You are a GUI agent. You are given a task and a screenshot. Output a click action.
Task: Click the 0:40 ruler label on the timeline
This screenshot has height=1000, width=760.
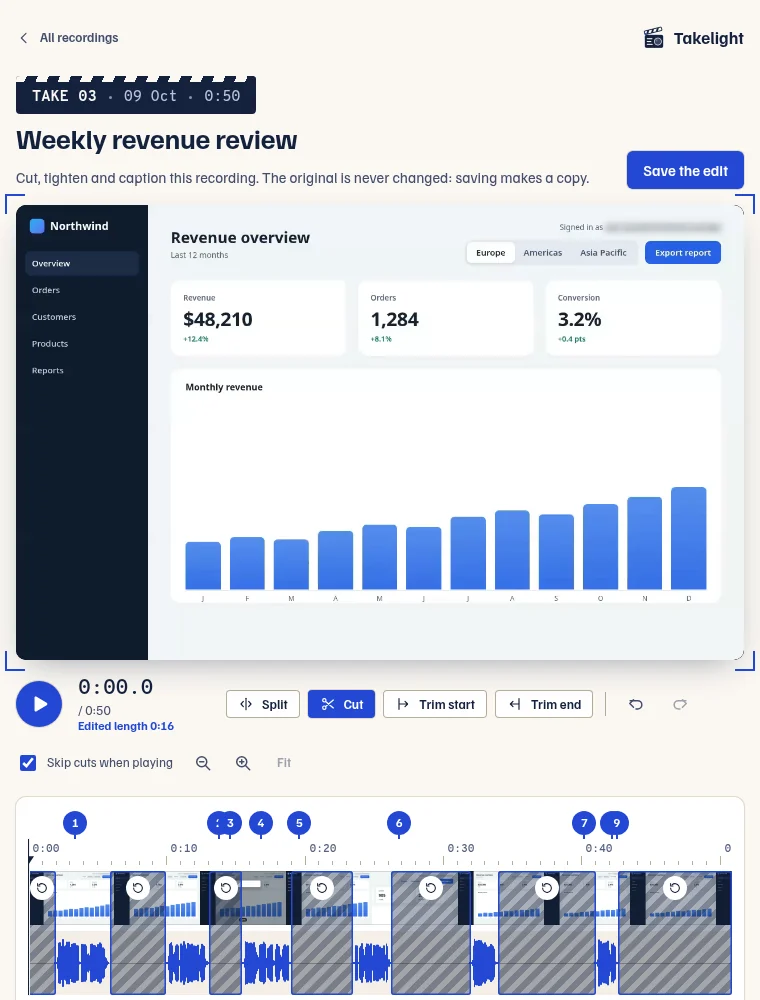coord(599,848)
